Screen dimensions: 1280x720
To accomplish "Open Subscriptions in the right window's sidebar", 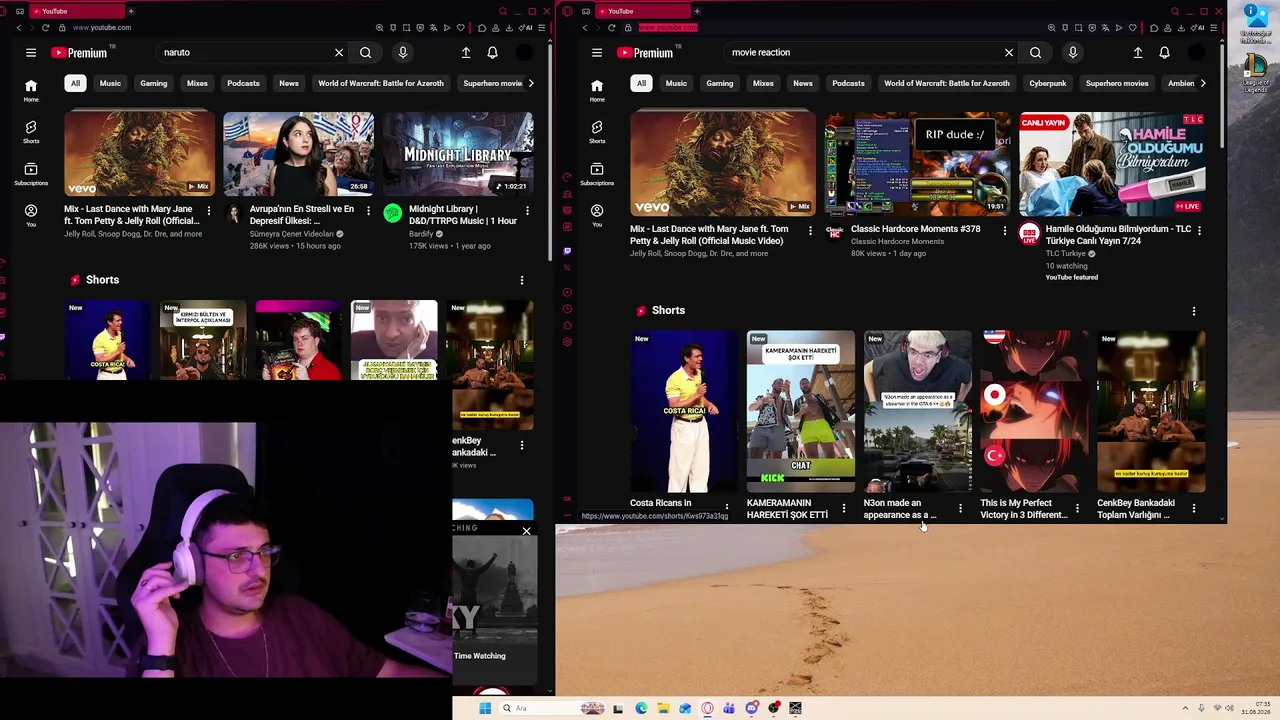I will (x=597, y=174).
